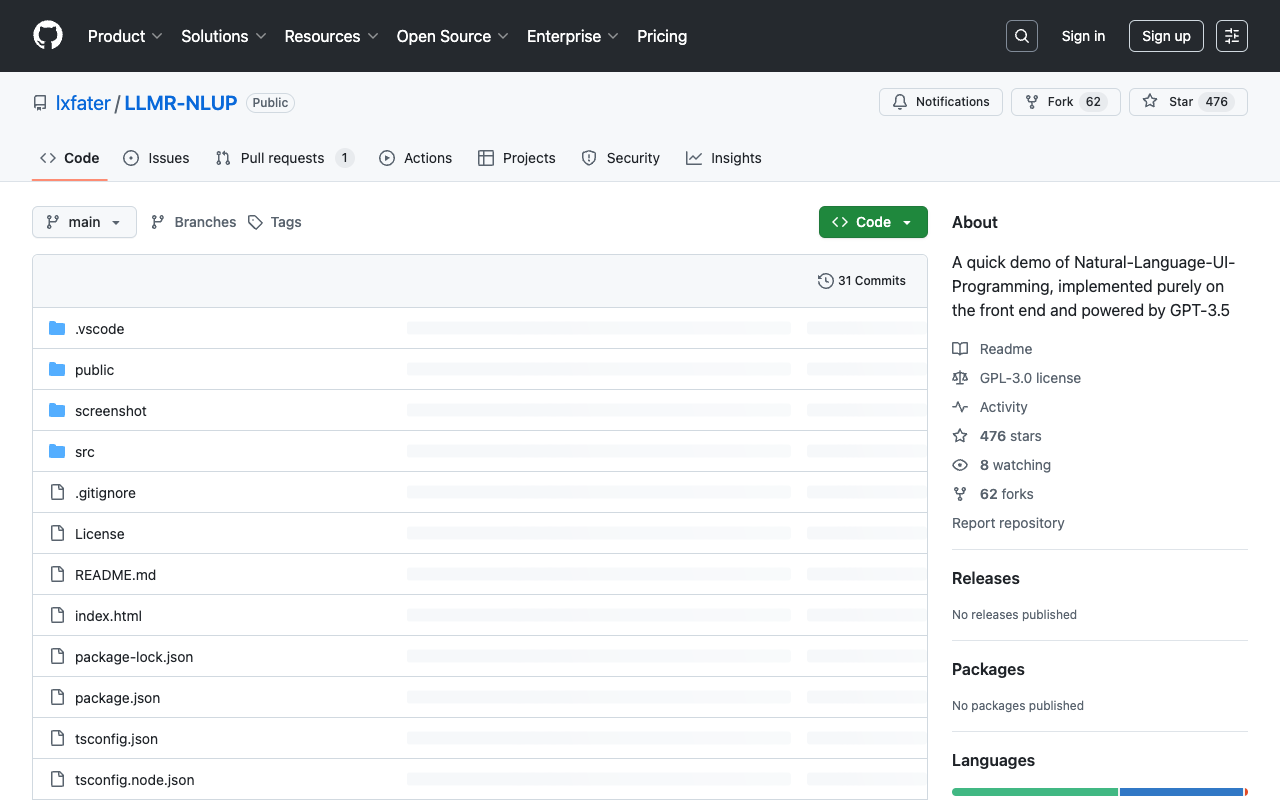The height and width of the screenshot is (800, 1280).
Task: Click the tsconfig.node.json file icon
Action: pos(57,779)
